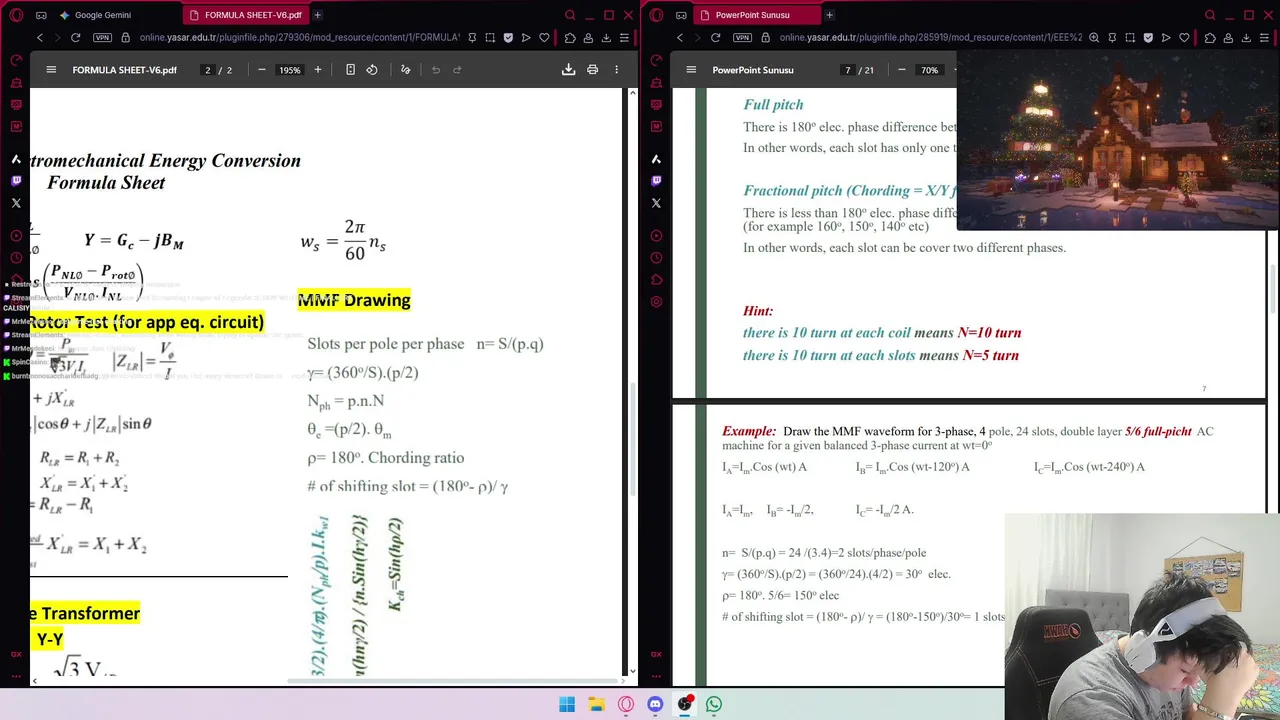Open Opera menu in left browser window

click(x=15, y=15)
